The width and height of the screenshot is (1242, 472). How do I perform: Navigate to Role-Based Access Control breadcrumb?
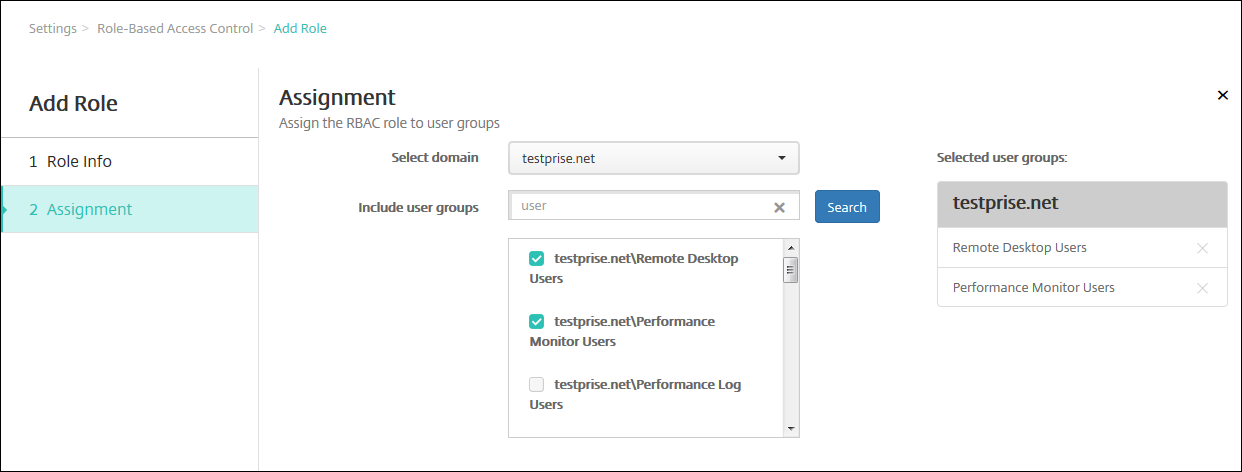(x=175, y=28)
